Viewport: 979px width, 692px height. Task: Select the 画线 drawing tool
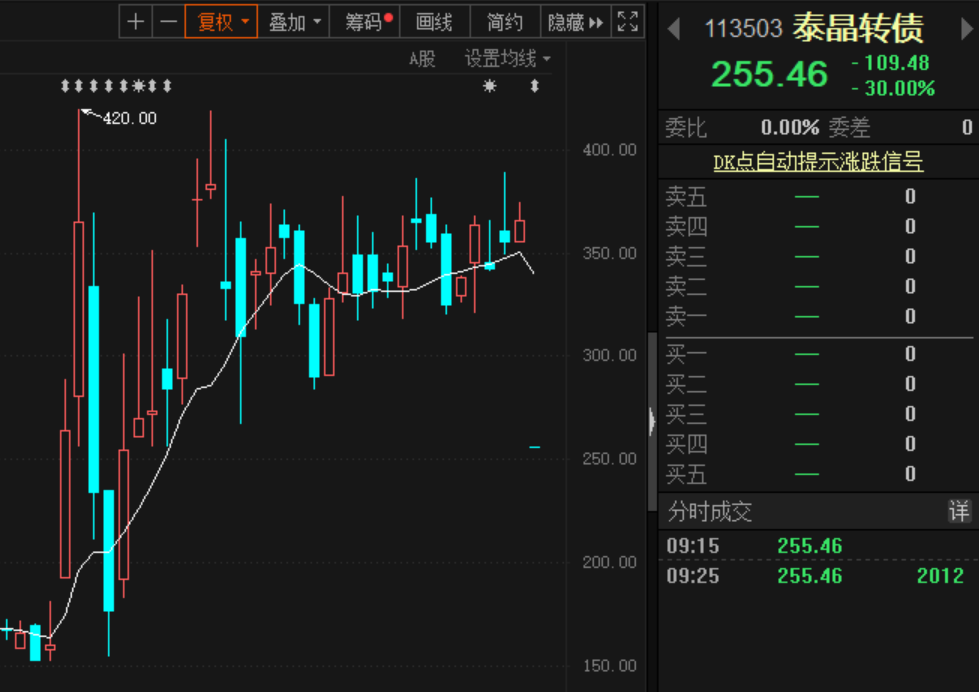pos(435,22)
